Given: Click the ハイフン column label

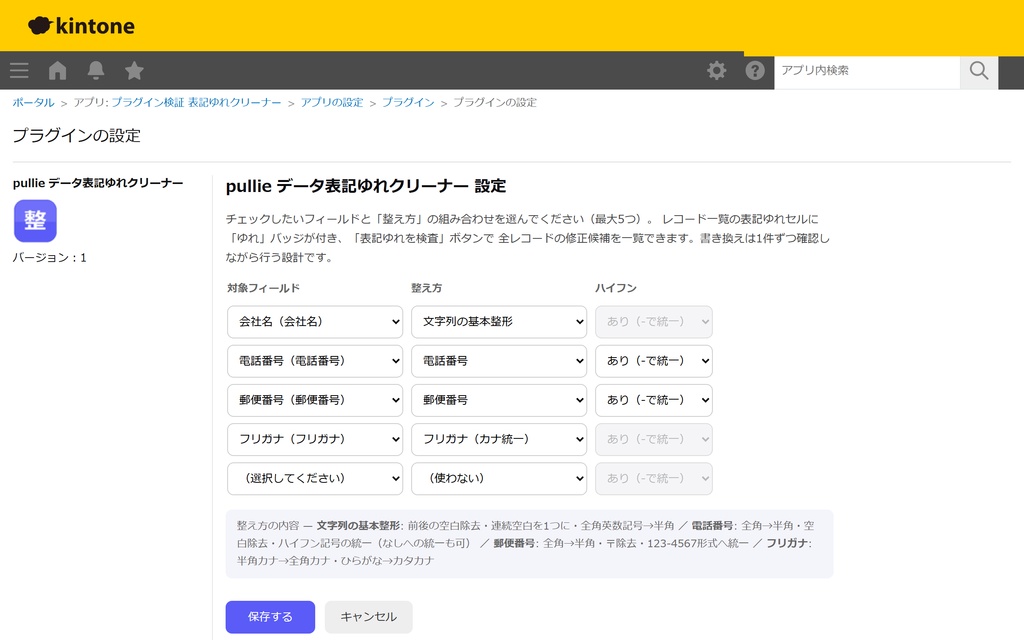Looking at the screenshot, I should pos(616,288).
